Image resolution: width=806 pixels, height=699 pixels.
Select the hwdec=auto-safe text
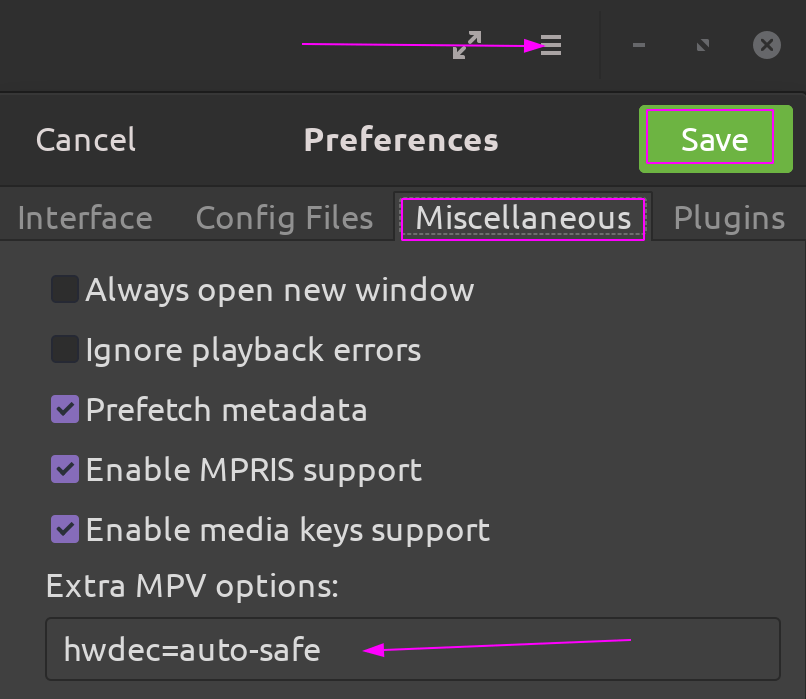(x=192, y=649)
